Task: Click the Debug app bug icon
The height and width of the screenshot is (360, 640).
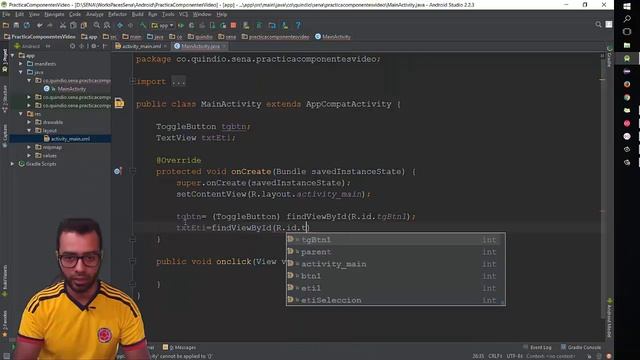Action: click(x=191, y=25)
